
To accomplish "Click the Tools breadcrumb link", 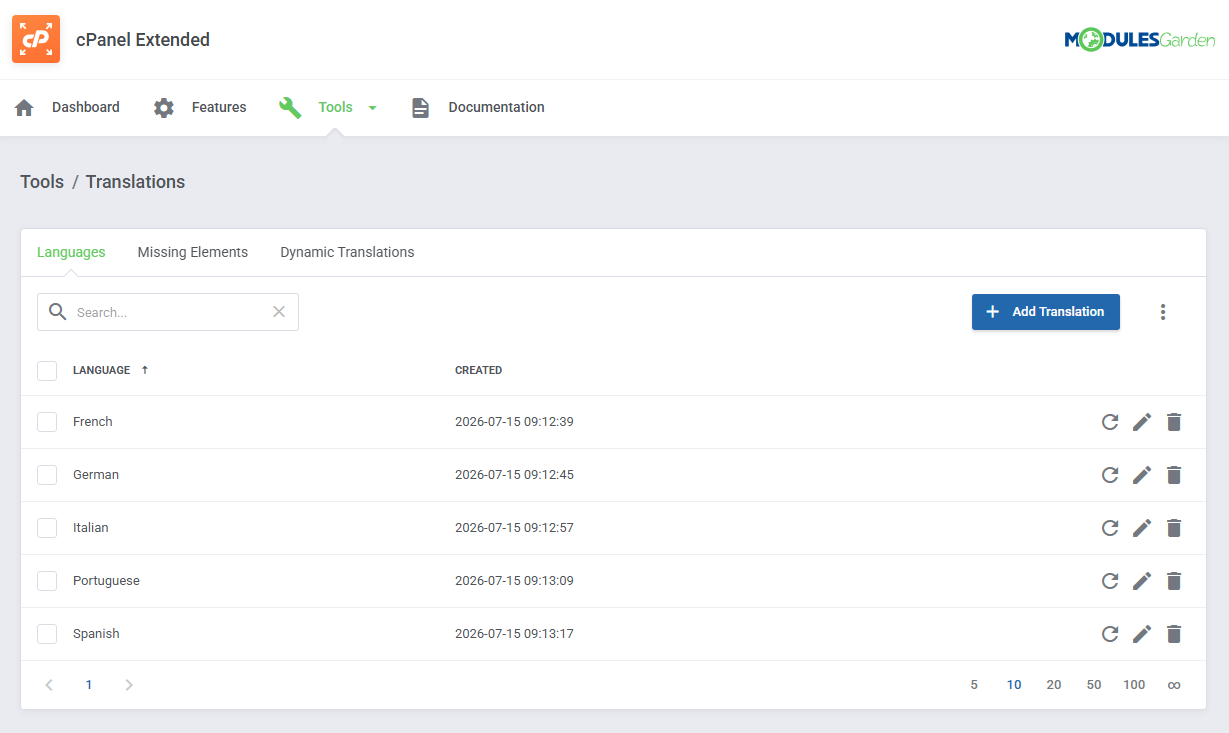I will [x=42, y=182].
